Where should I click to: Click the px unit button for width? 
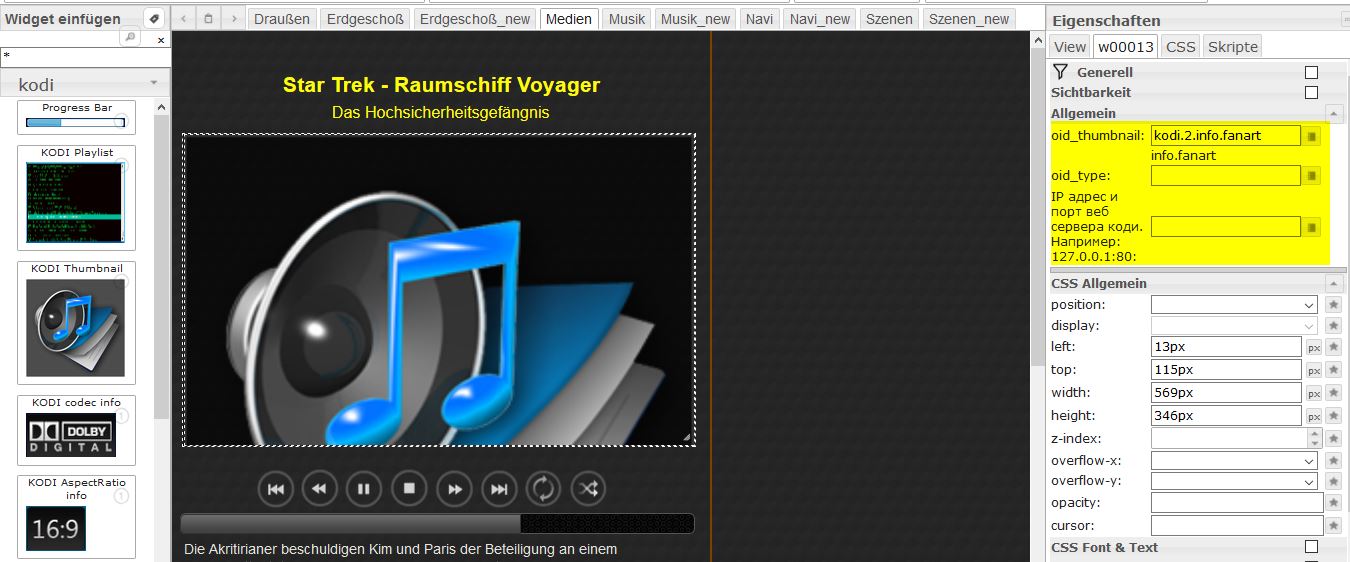[x=1314, y=393]
